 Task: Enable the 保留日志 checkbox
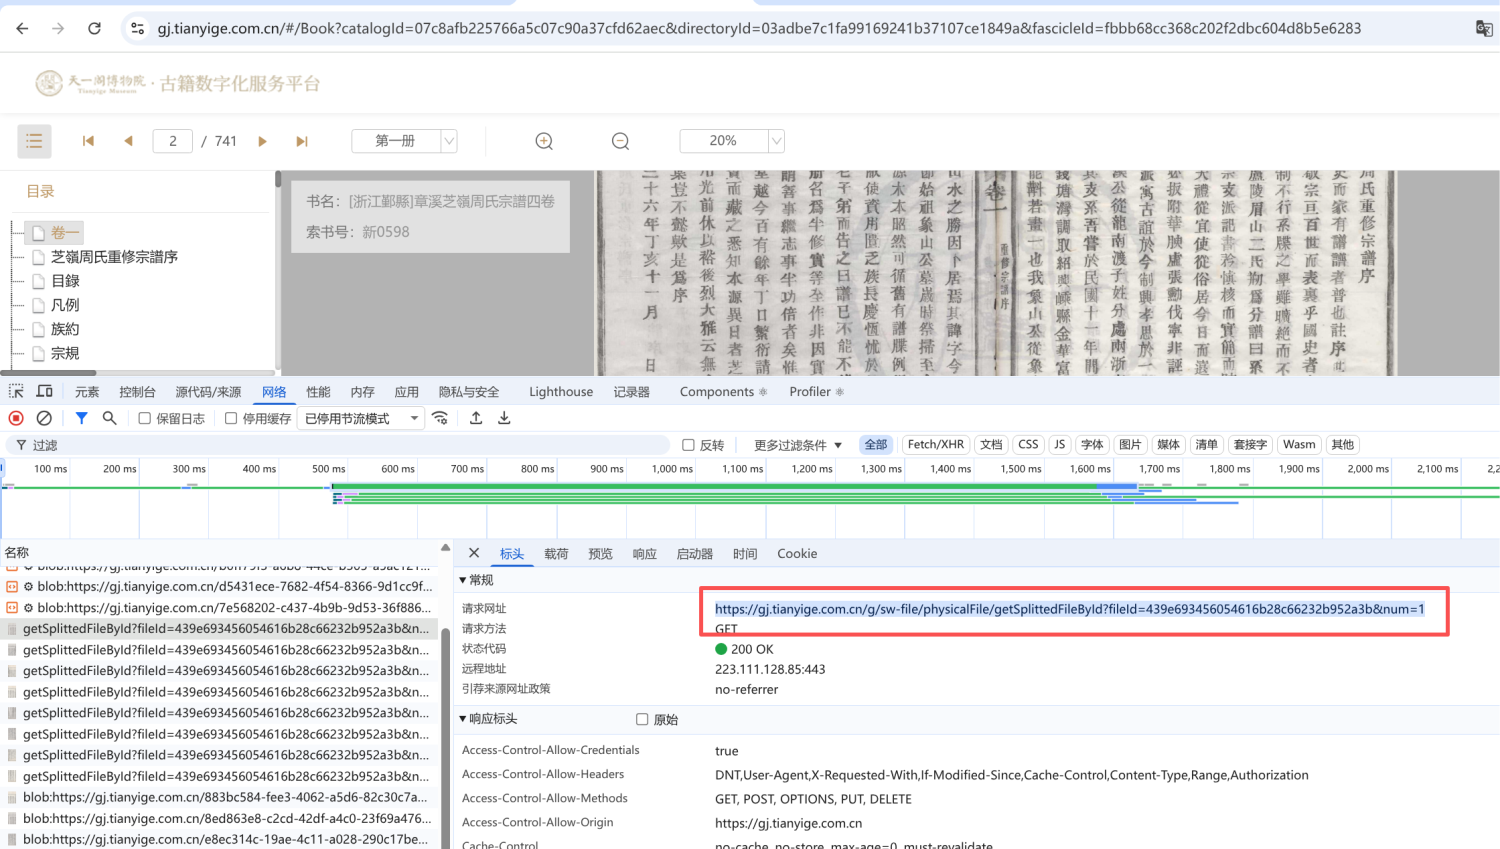coord(145,418)
